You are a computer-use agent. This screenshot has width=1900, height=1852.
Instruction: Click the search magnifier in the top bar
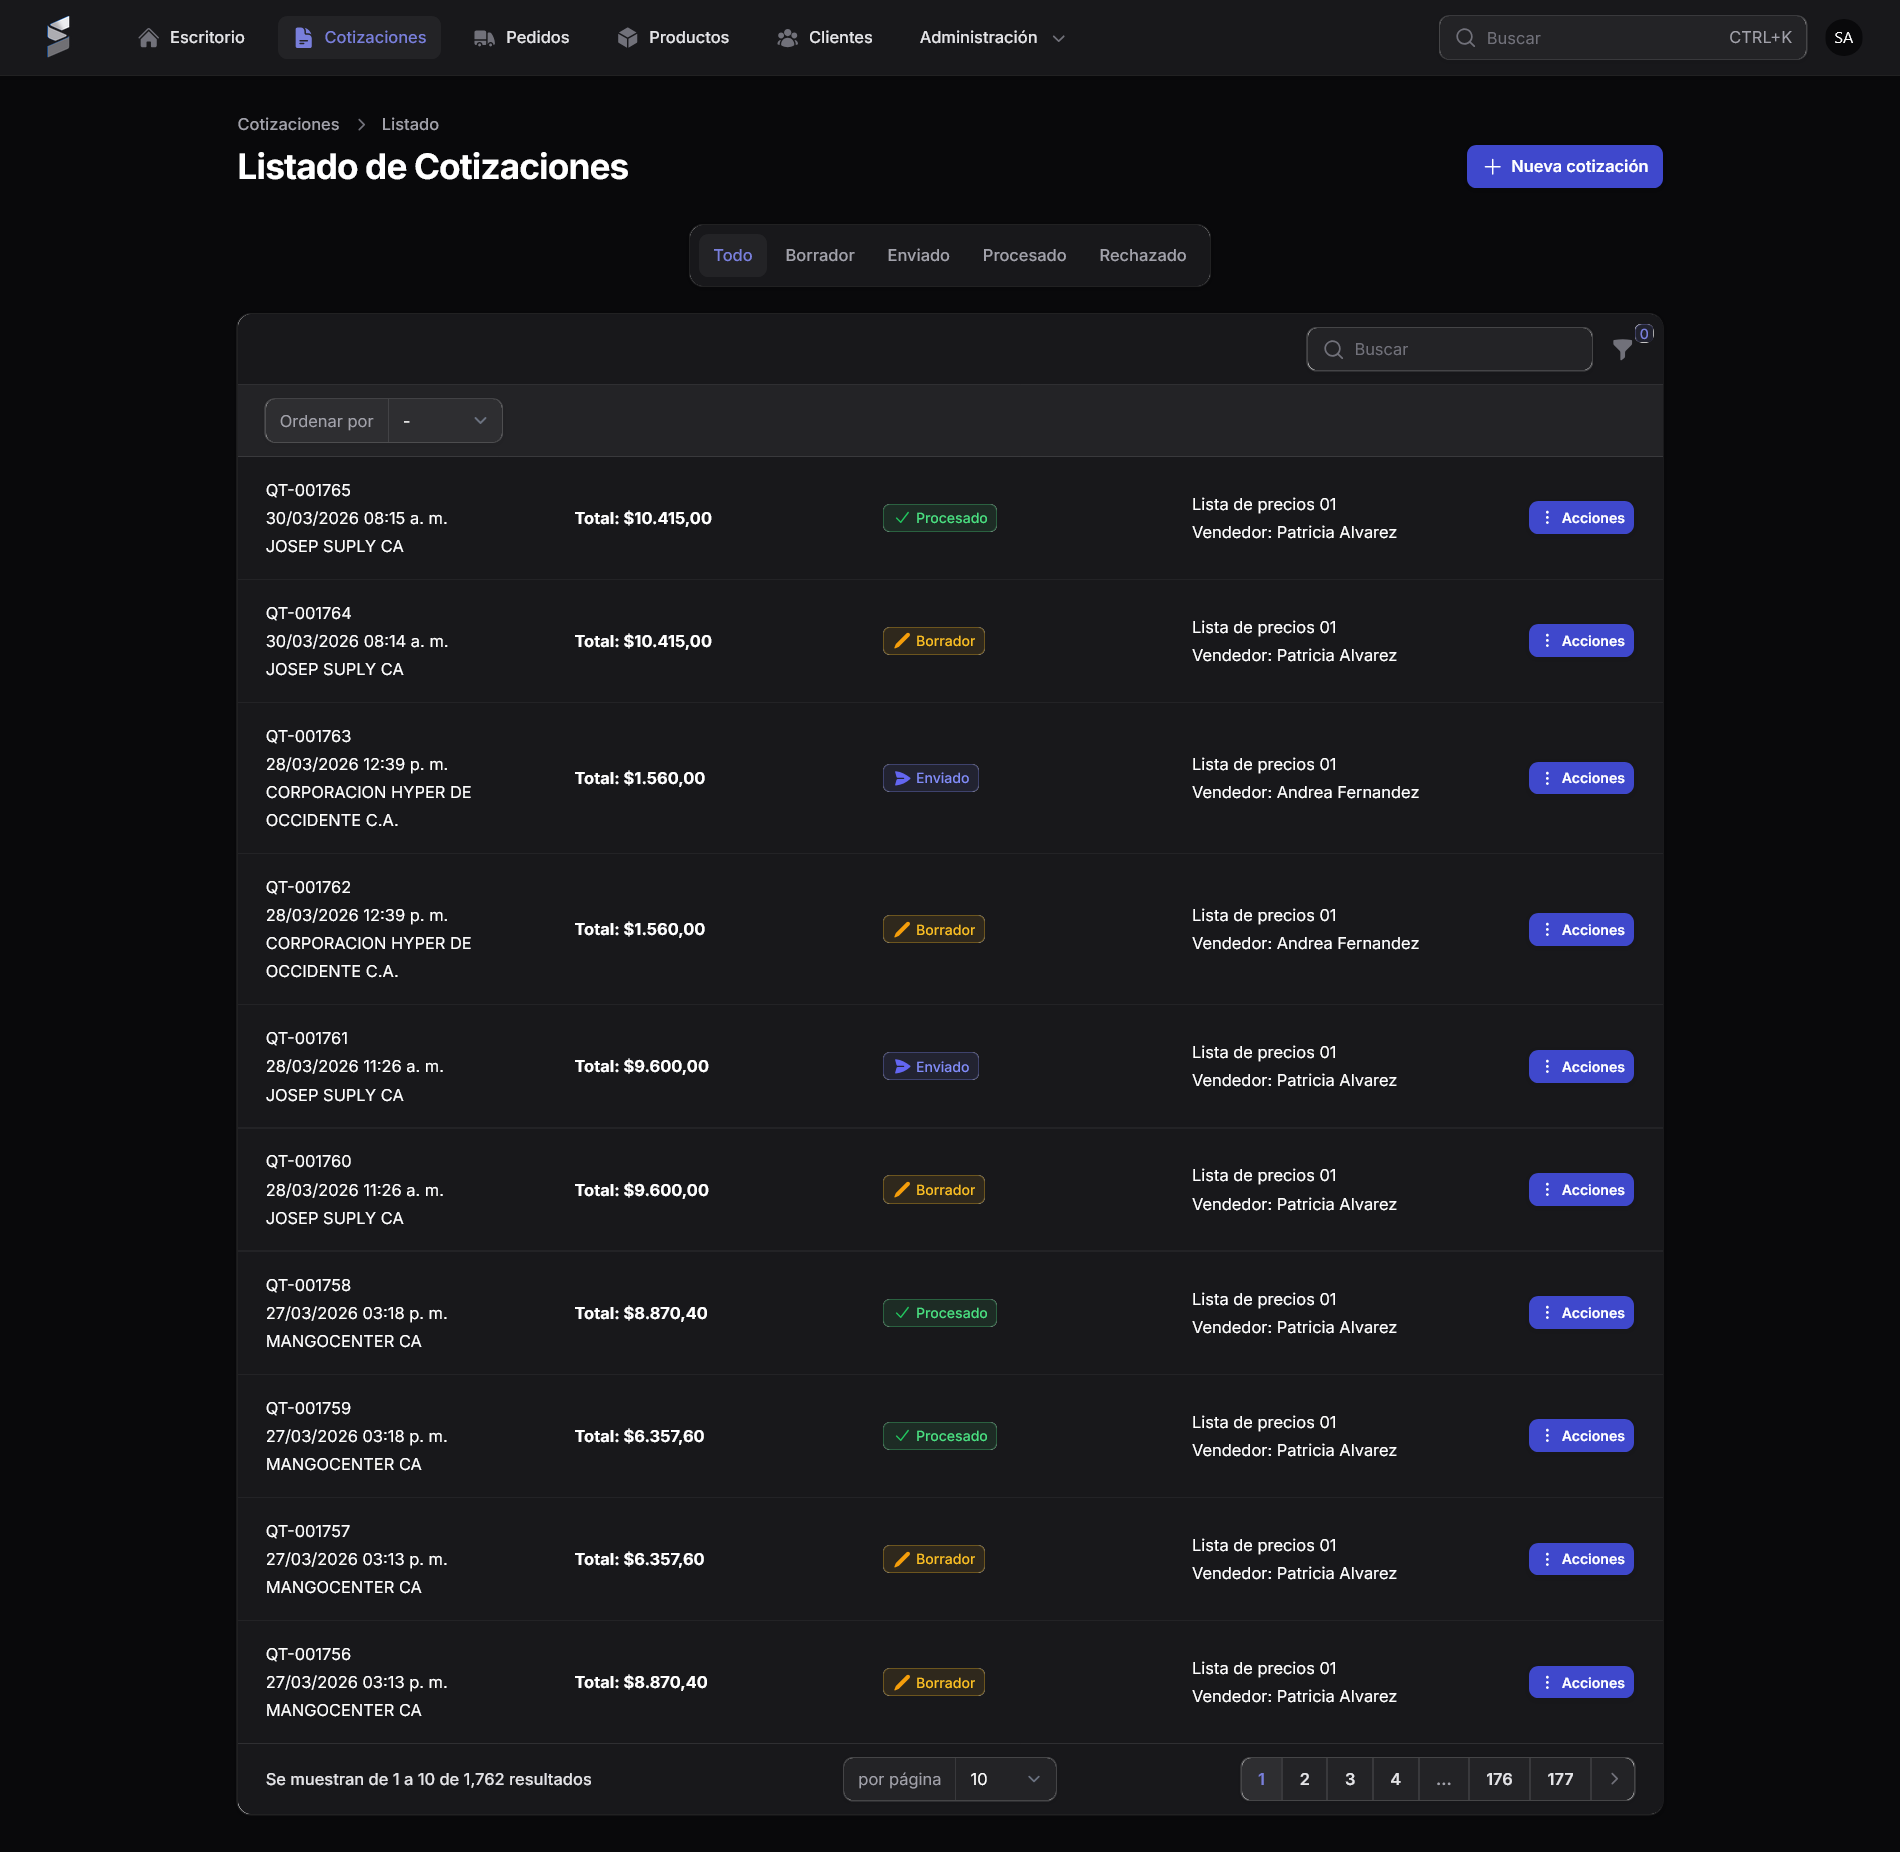[x=1465, y=37]
